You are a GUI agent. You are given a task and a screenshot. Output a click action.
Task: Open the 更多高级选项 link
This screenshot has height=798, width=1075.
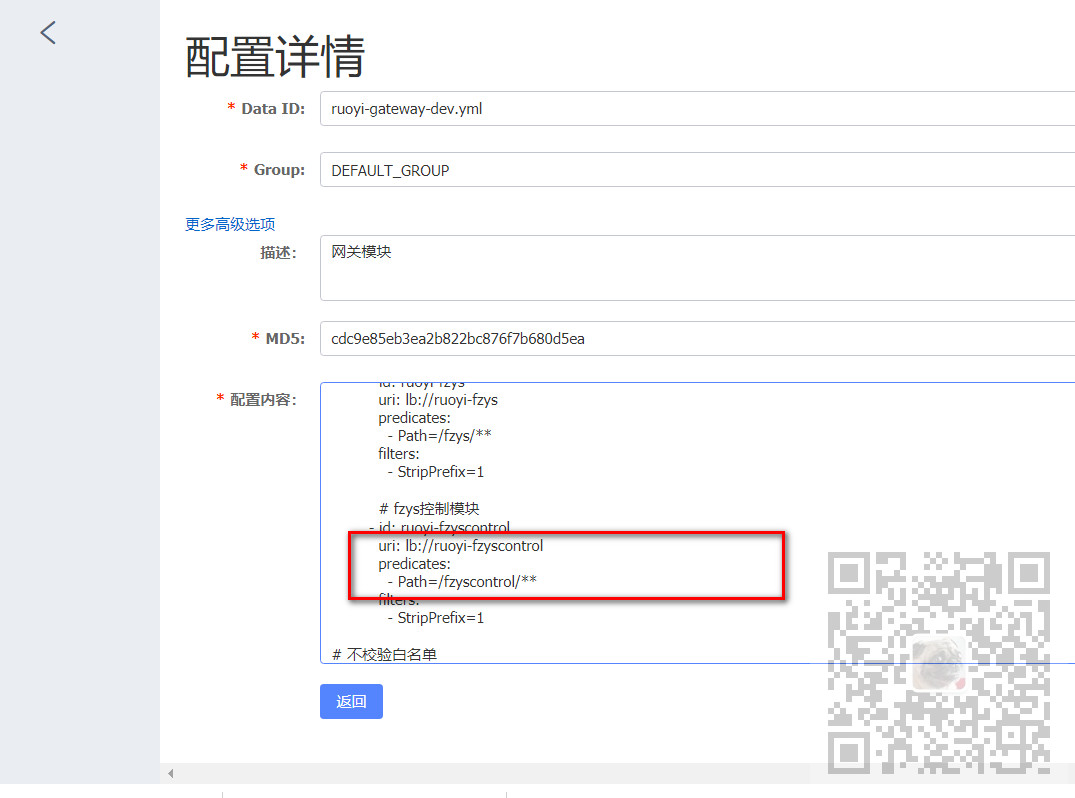tap(230, 224)
